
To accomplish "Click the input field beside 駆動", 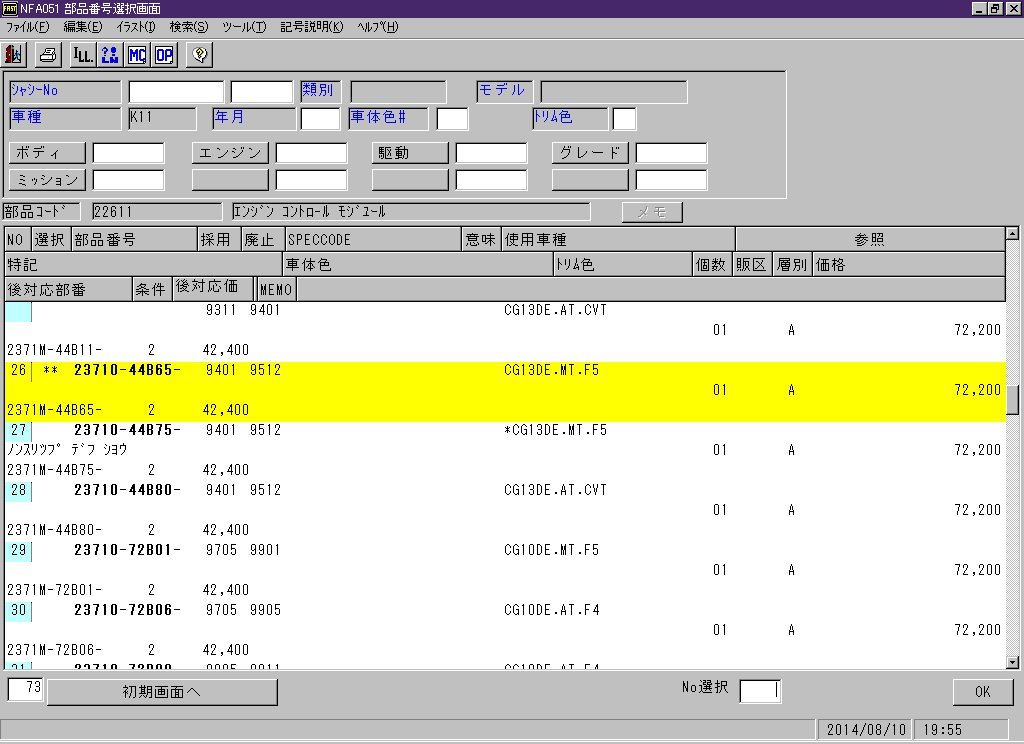I will 491,153.
